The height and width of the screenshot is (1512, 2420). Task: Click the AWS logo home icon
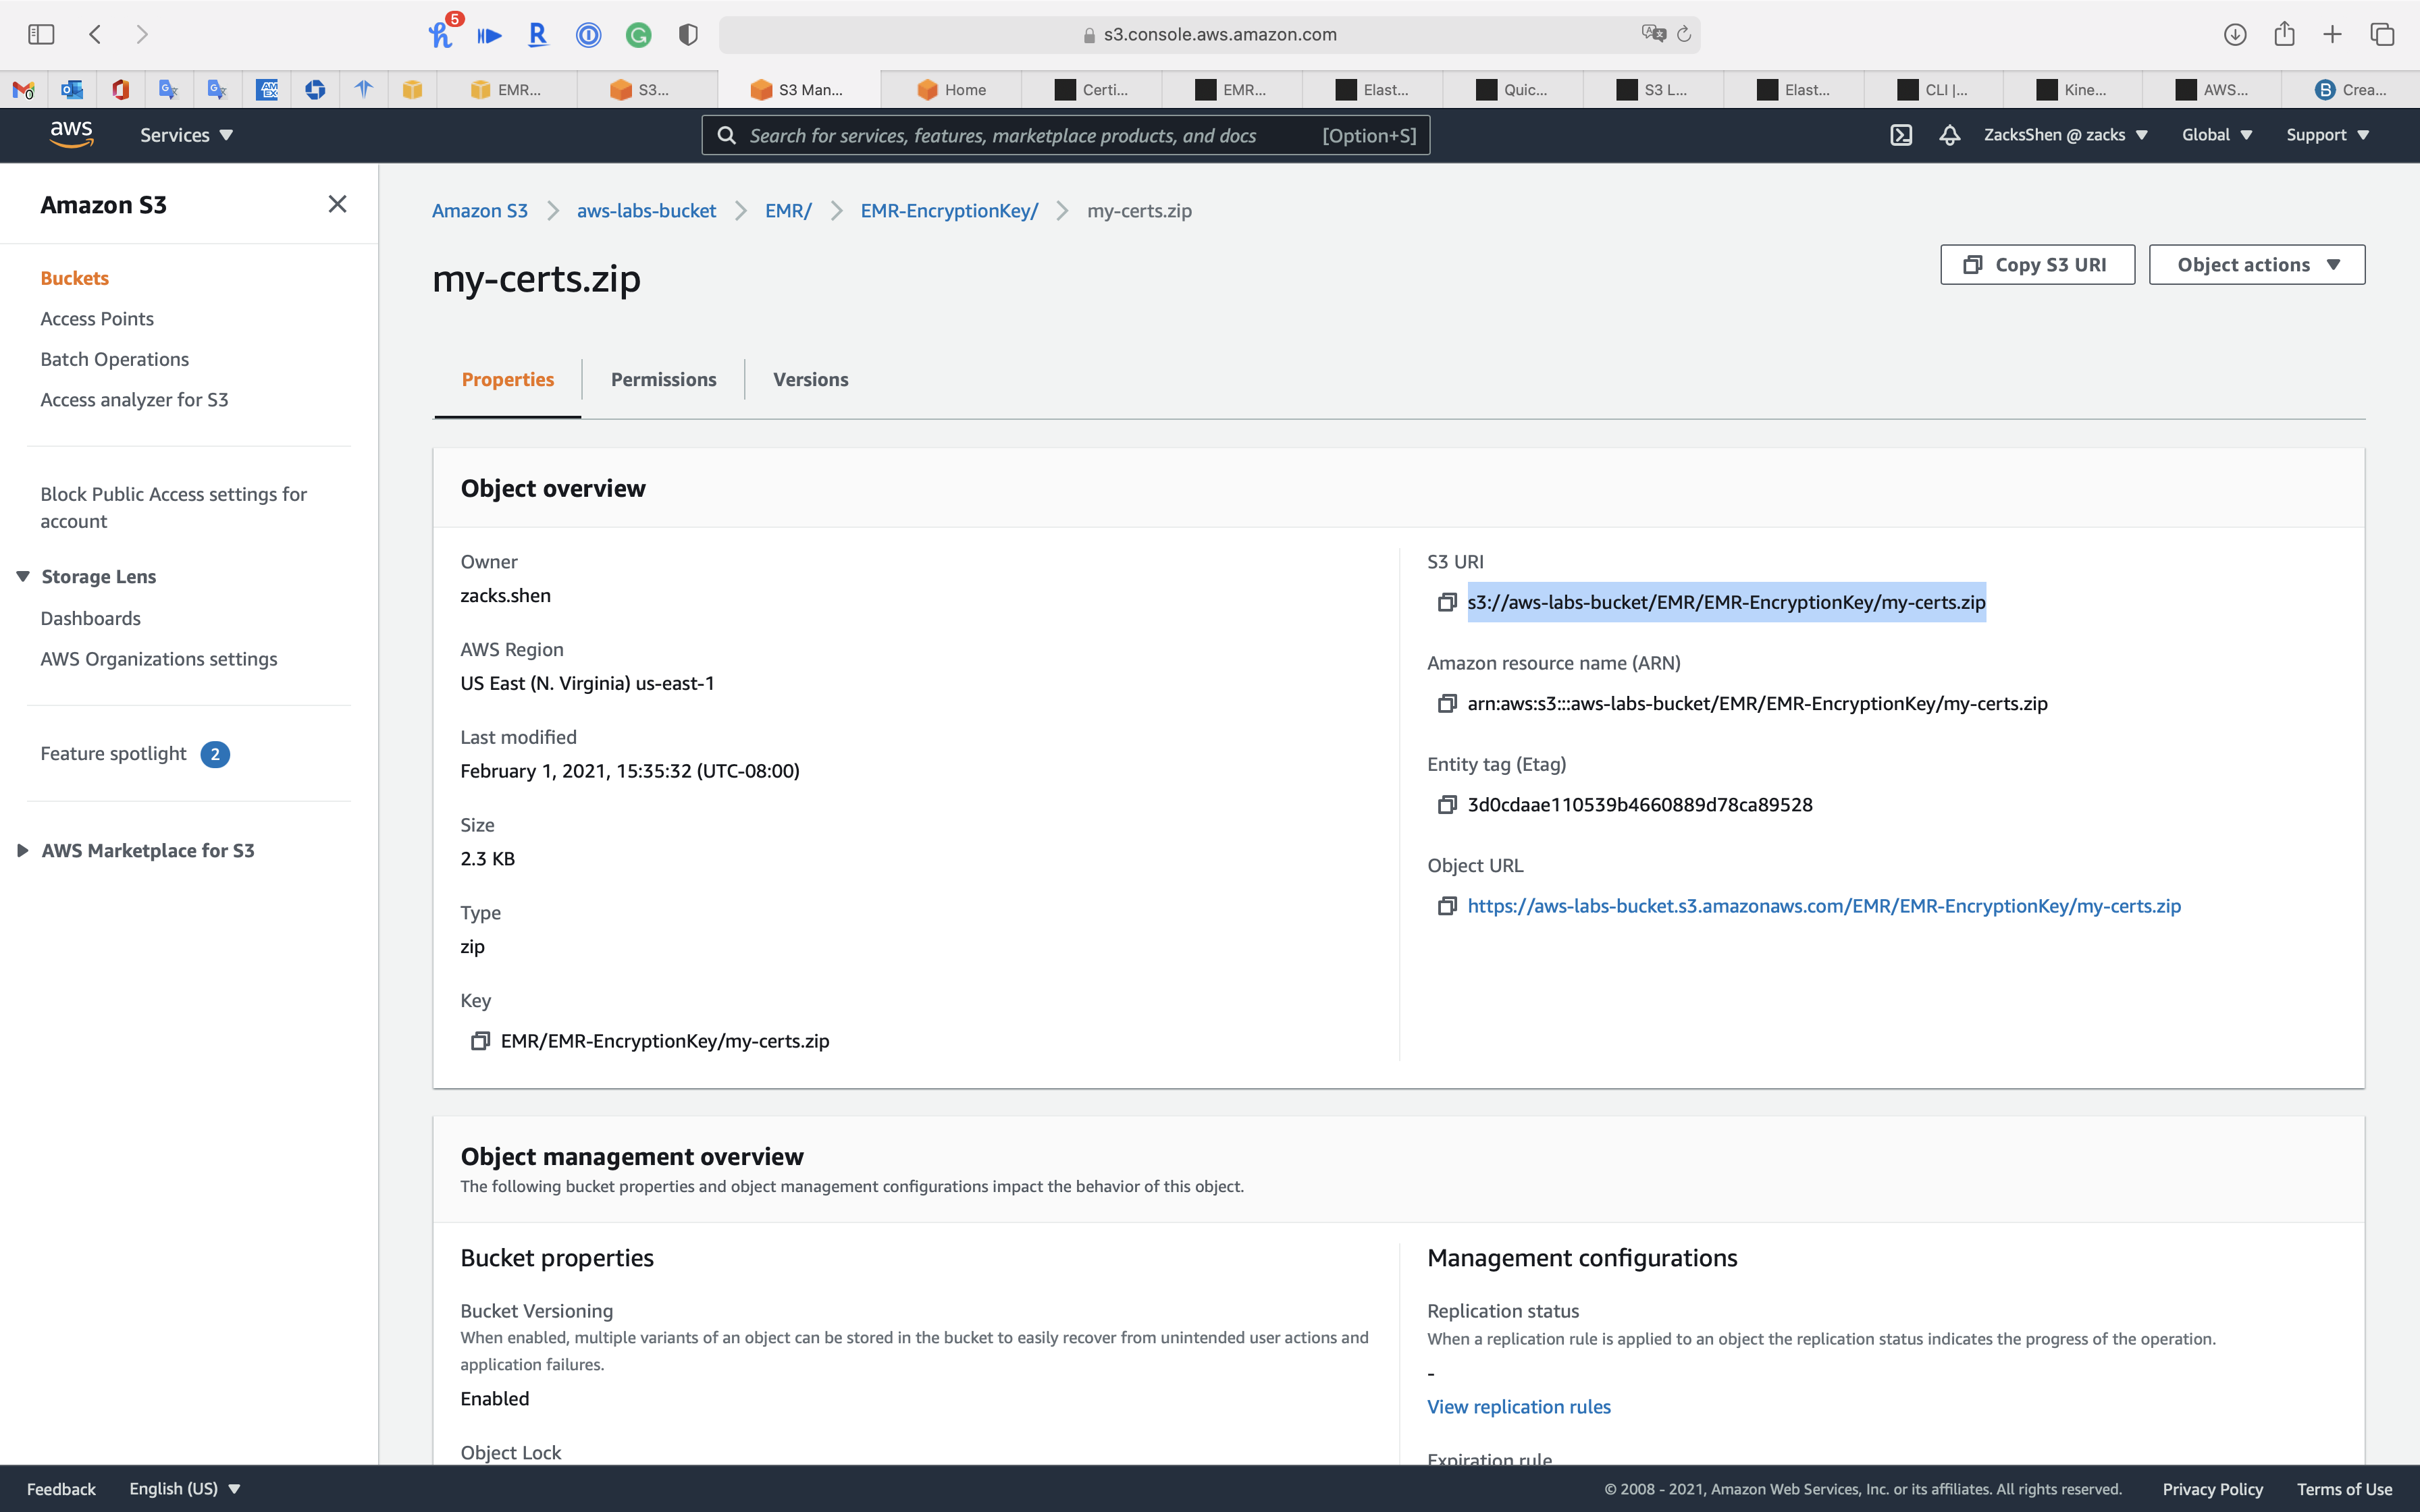point(71,134)
